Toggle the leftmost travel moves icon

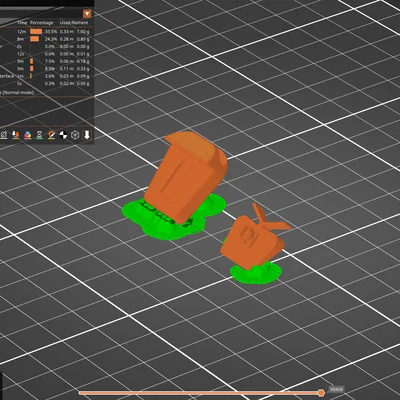[3, 135]
